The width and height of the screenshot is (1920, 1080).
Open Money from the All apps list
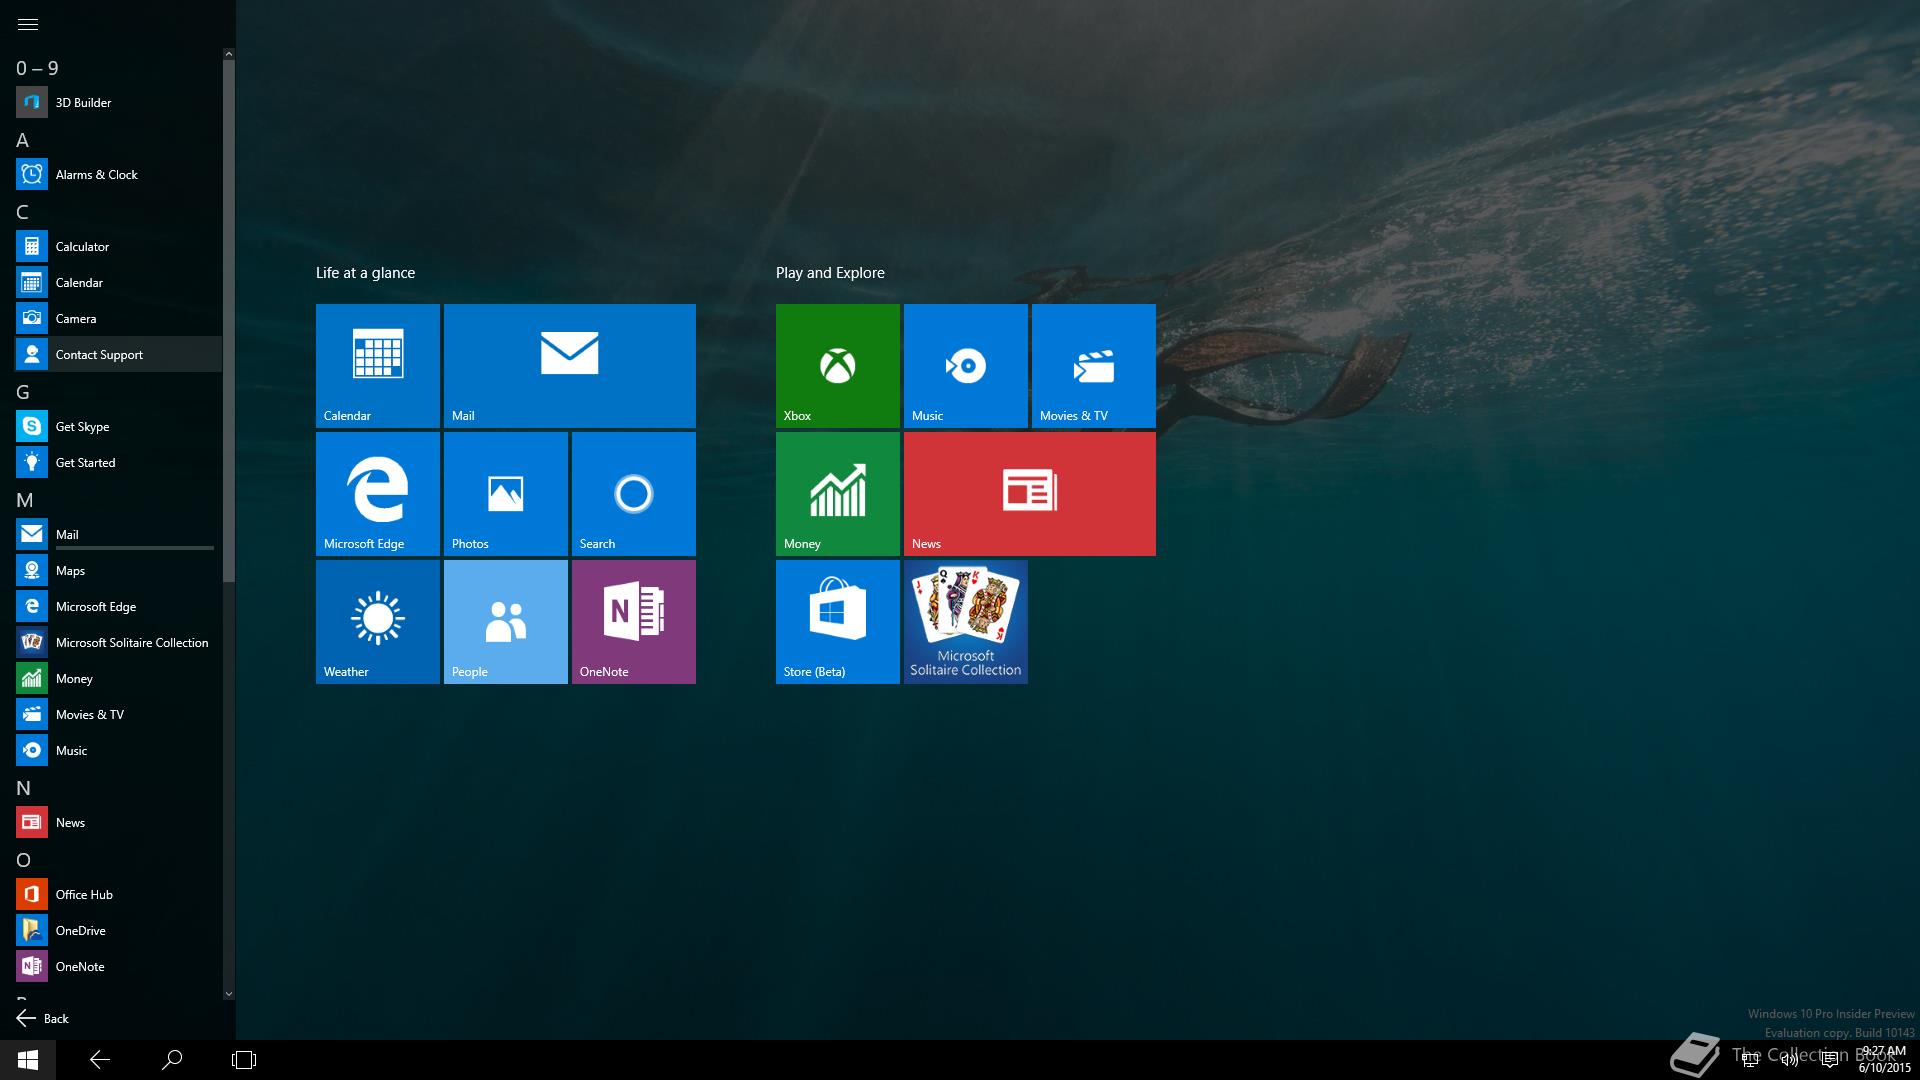(118, 678)
